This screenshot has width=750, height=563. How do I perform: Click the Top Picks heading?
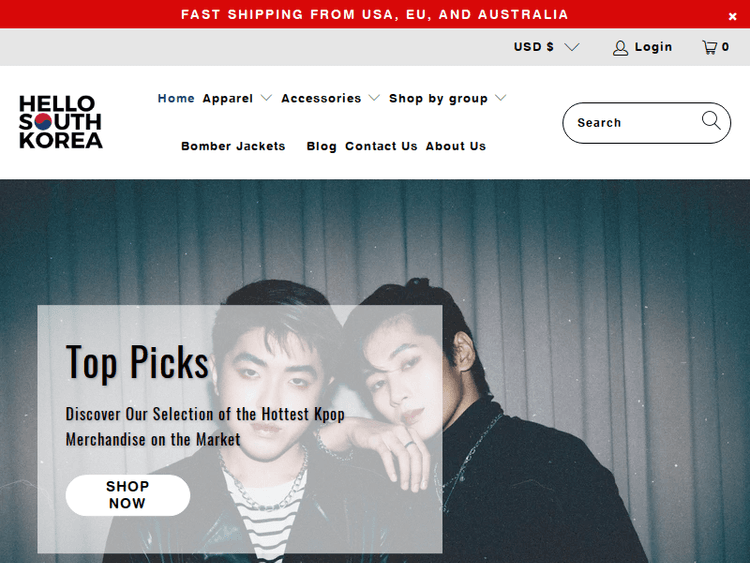click(x=137, y=362)
